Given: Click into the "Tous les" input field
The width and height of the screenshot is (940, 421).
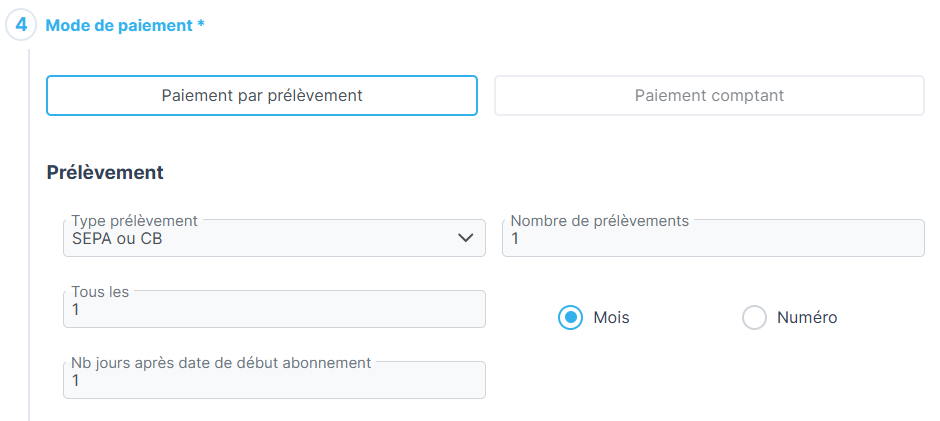Looking at the screenshot, I should tap(273, 311).
